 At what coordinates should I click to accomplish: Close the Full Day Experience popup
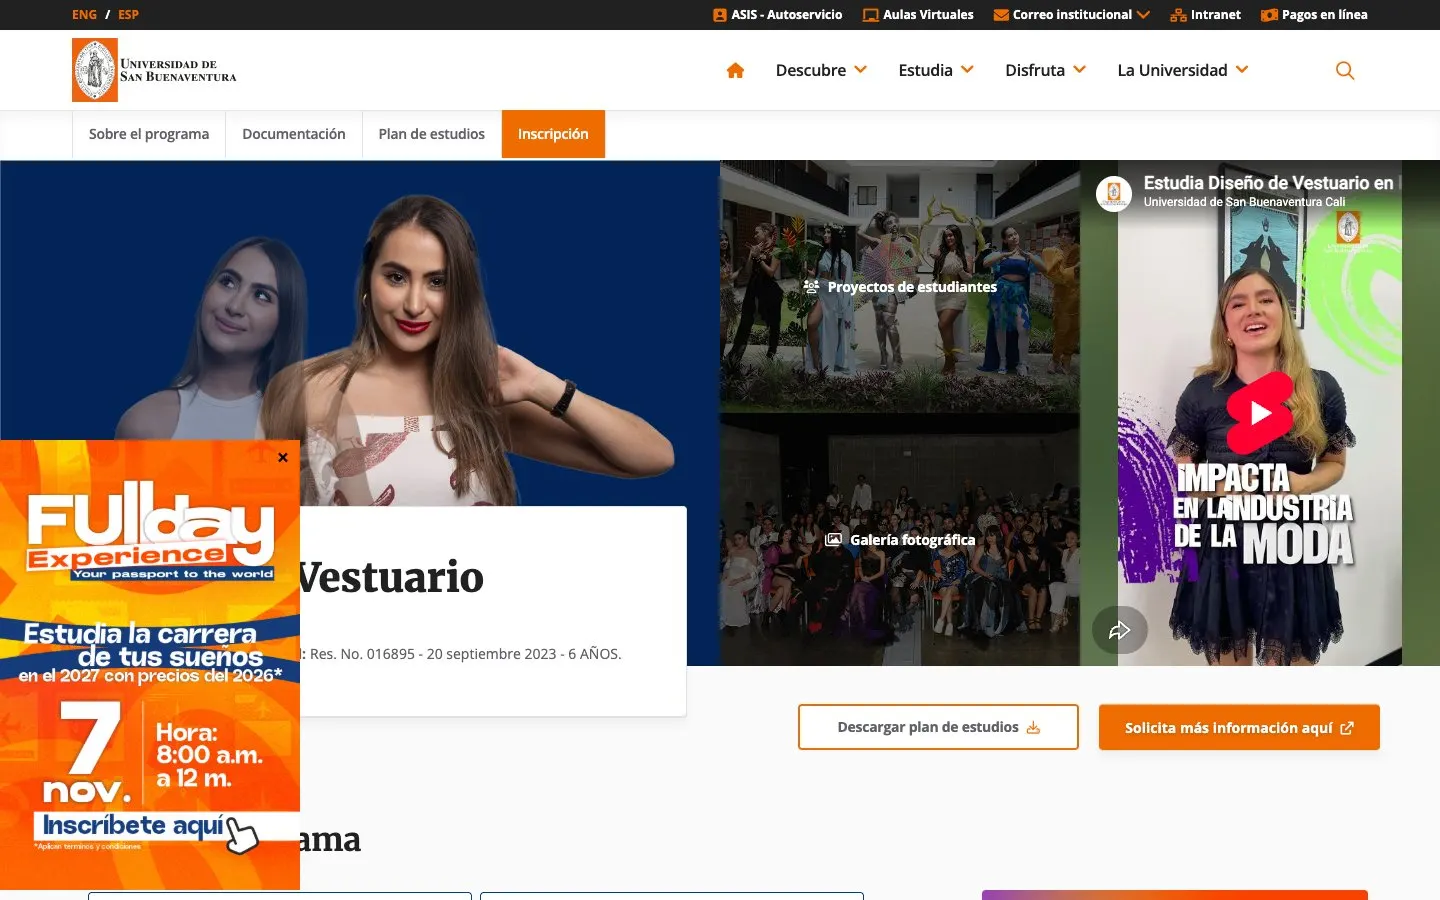[x=283, y=457]
